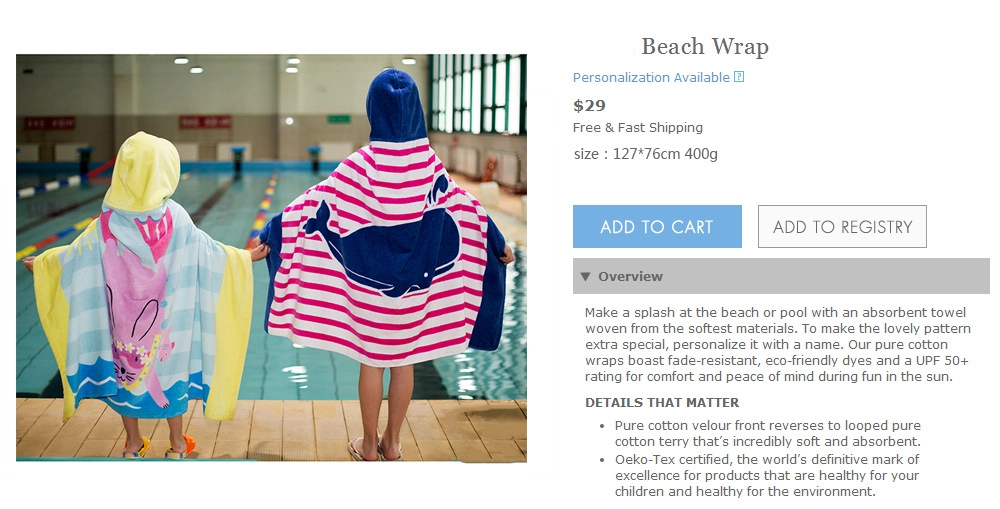The height and width of the screenshot is (509, 1000).
Task: Click the Oeko-Tex certified bullet point
Action: click(767, 475)
